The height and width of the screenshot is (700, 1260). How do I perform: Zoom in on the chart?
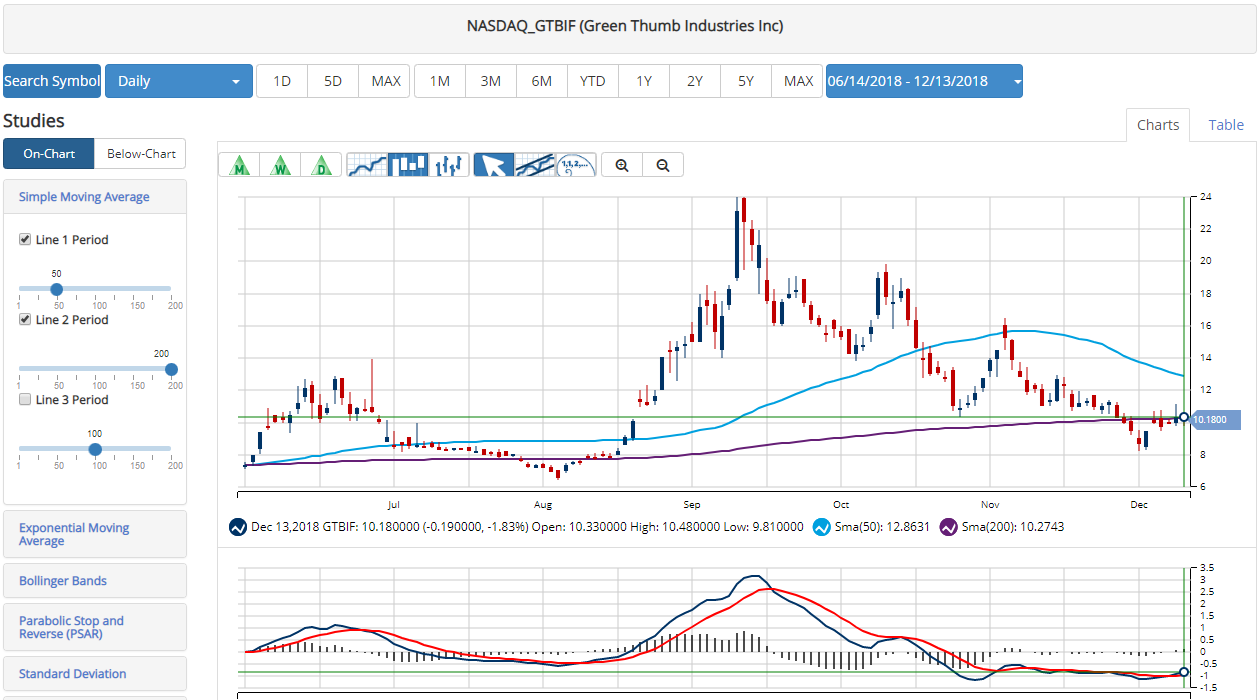pyautogui.click(x=622, y=165)
